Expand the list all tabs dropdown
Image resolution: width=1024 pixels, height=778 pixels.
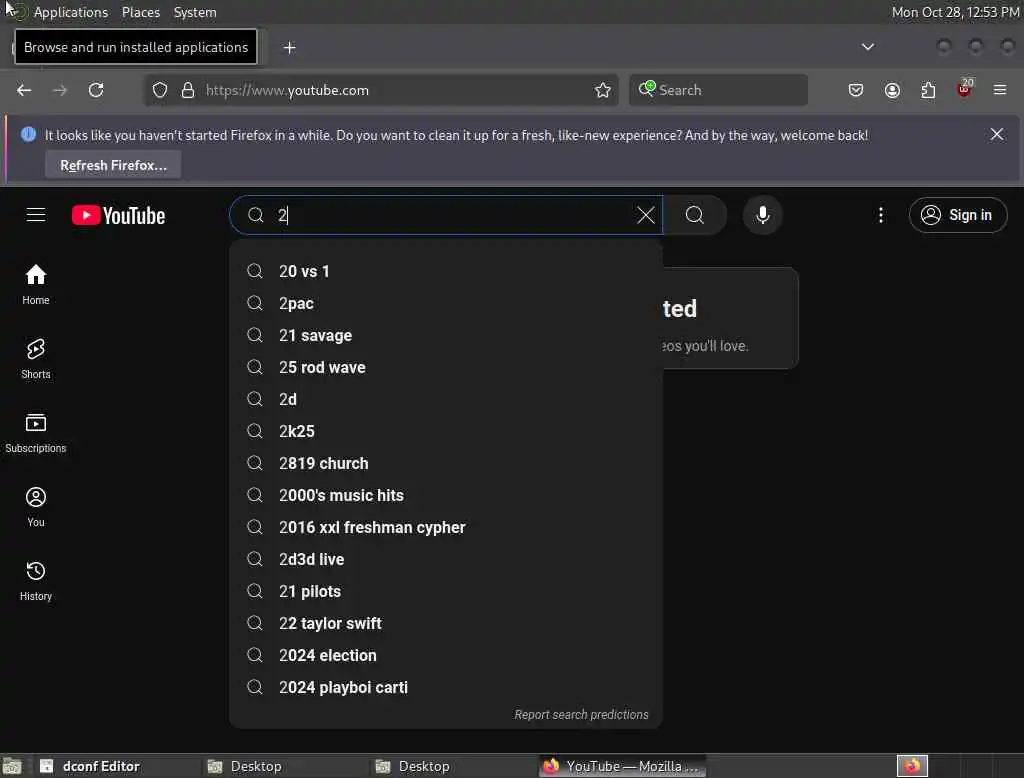click(x=867, y=47)
